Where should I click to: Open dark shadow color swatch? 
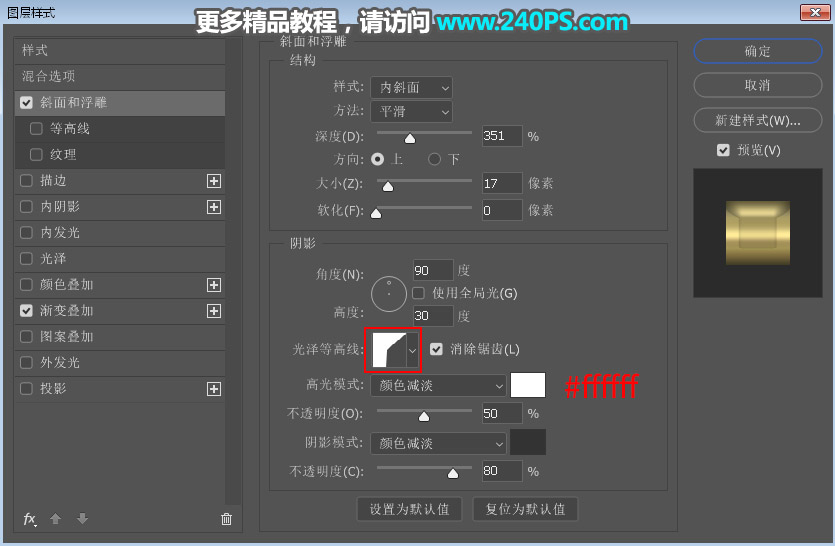coord(528,443)
